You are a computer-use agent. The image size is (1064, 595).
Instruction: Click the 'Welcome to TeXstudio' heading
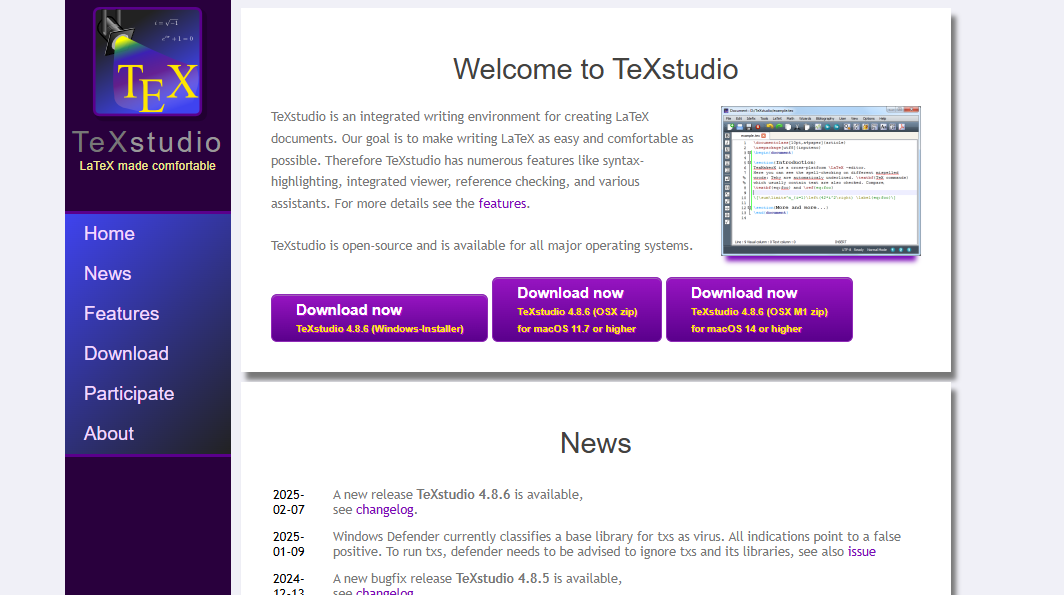click(x=596, y=69)
